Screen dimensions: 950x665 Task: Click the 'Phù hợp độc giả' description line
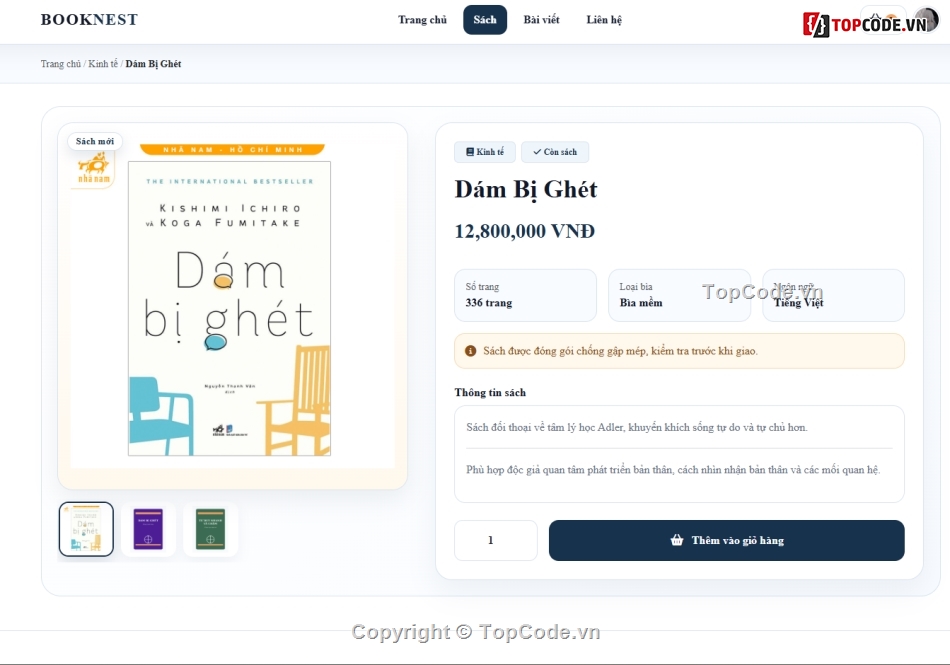coord(673,470)
